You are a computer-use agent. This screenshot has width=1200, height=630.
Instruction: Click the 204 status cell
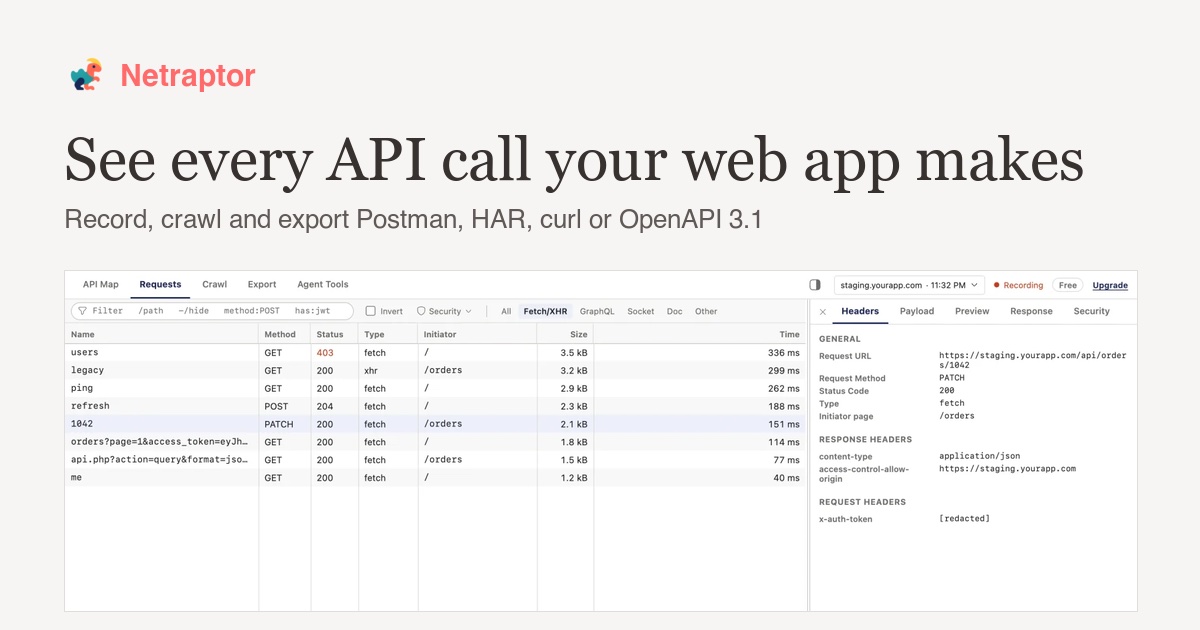coord(325,407)
